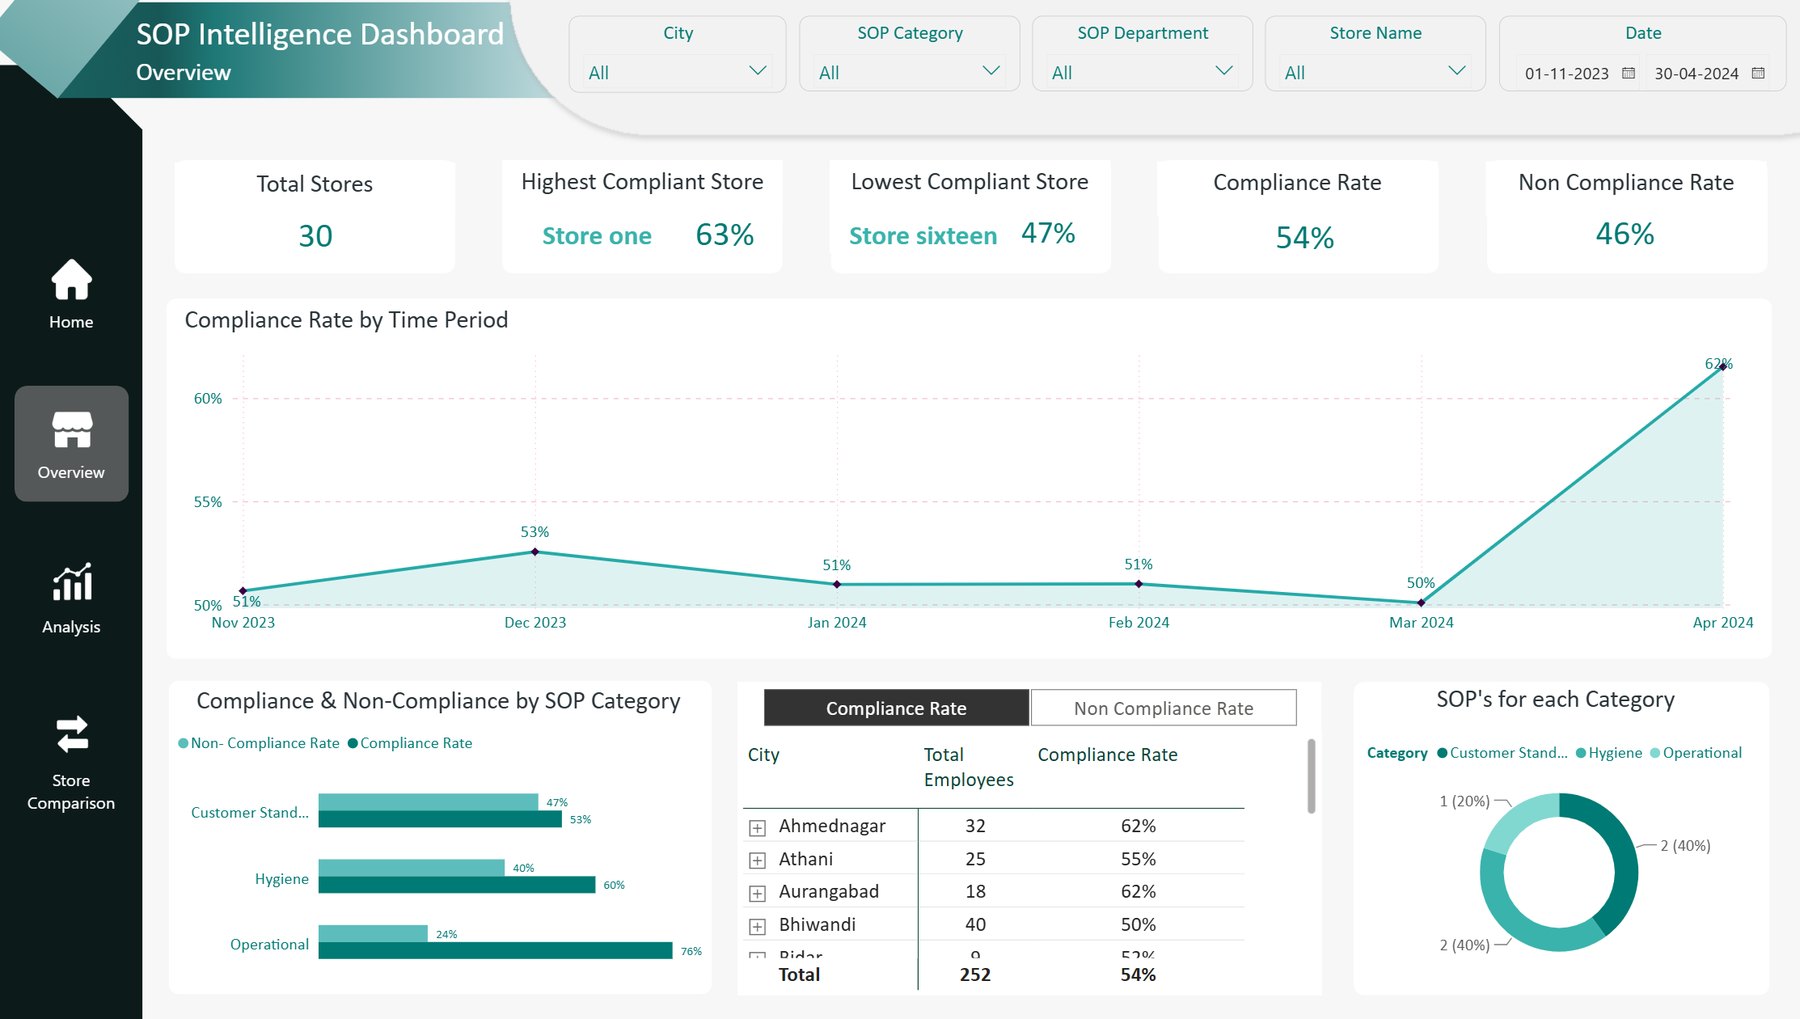Sort by Compliance Rate column header
The width and height of the screenshot is (1800, 1019).
1107,755
